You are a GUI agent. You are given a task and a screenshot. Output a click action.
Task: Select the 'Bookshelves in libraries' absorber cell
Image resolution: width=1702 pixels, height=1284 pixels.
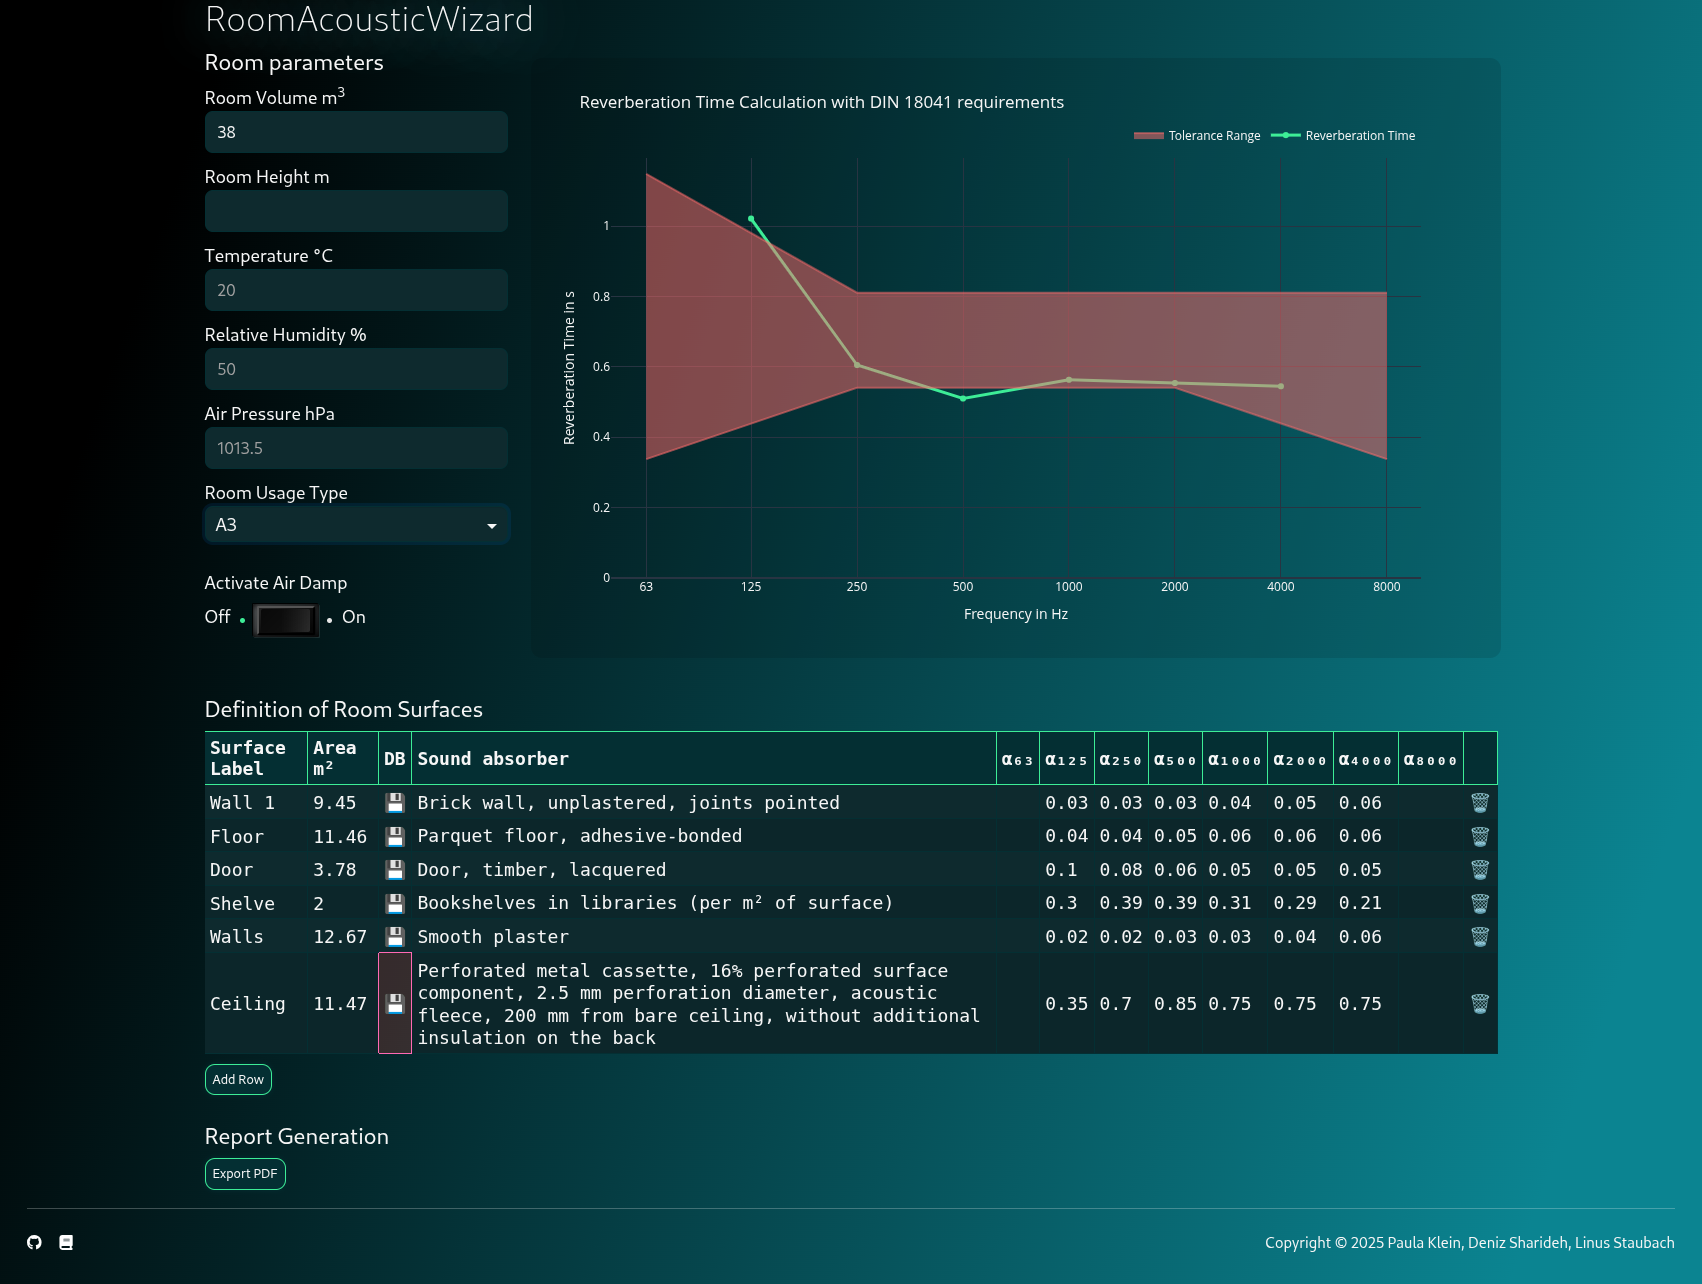pyautogui.click(x=704, y=903)
